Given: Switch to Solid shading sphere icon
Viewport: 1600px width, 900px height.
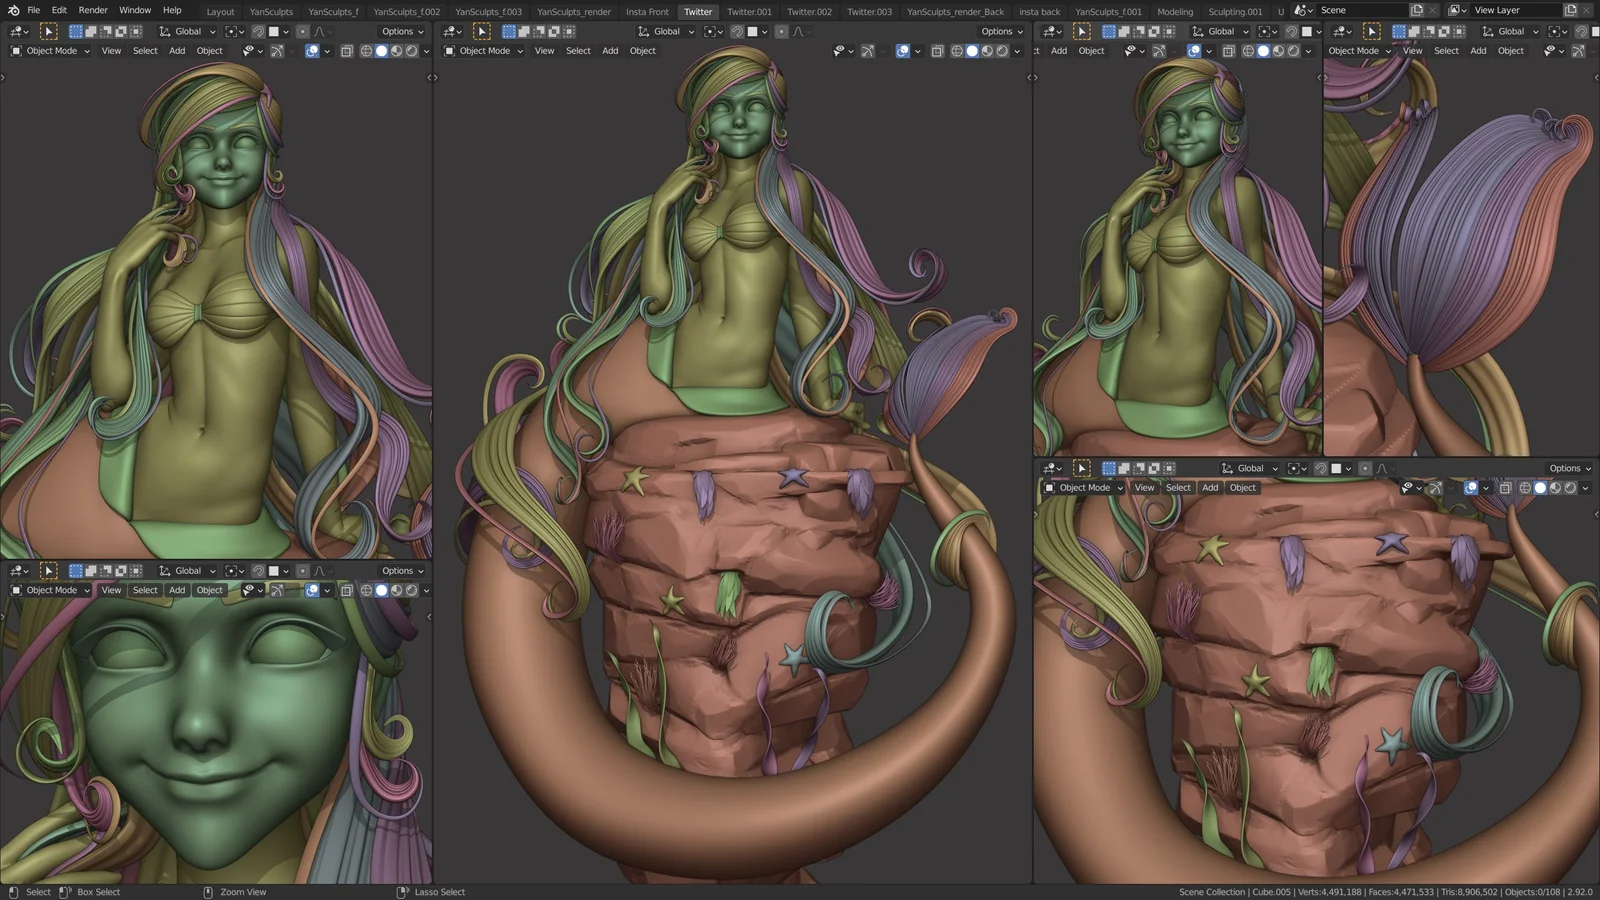Looking at the screenshot, I should (381, 51).
